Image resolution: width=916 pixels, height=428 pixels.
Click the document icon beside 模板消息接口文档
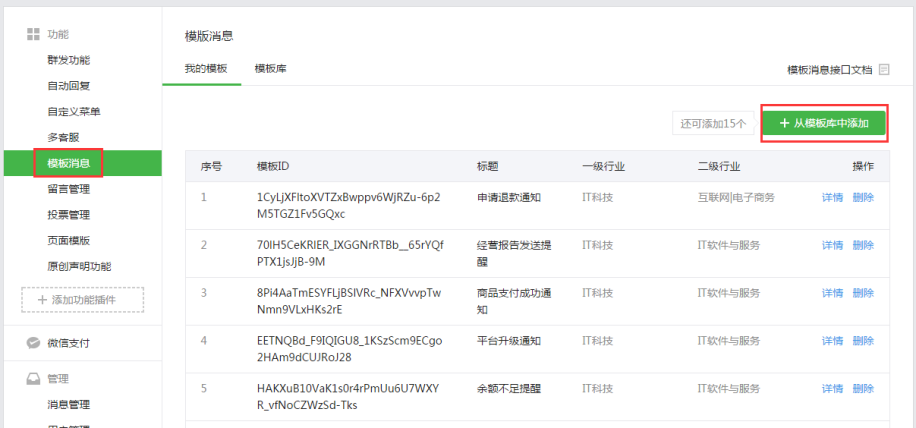[884, 70]
